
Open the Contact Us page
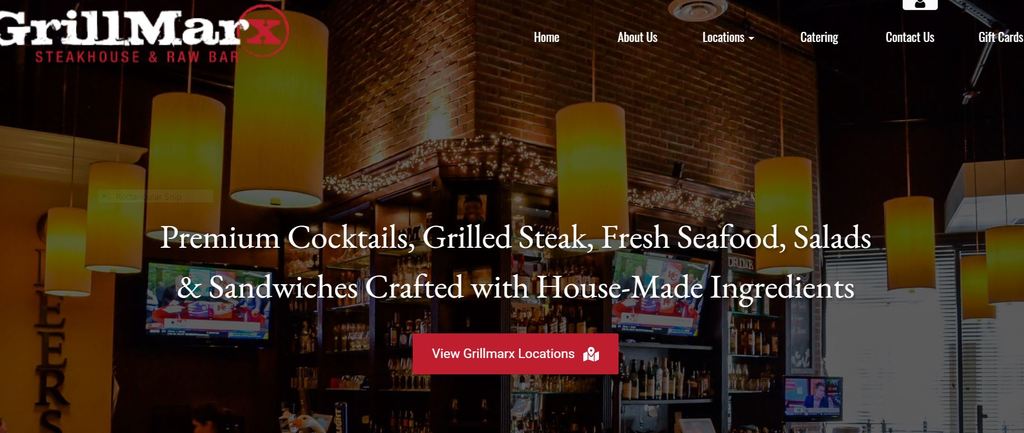click(x=910, y=37)
